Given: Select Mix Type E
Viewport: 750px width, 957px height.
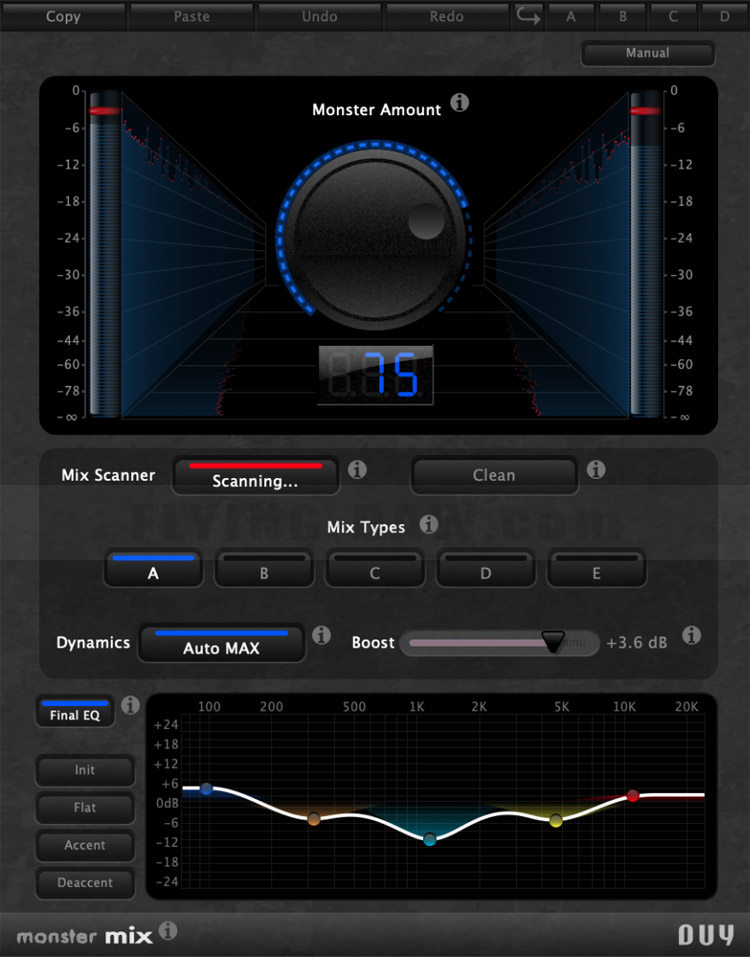Looking at the screenshot, I should tap(596, 568).
